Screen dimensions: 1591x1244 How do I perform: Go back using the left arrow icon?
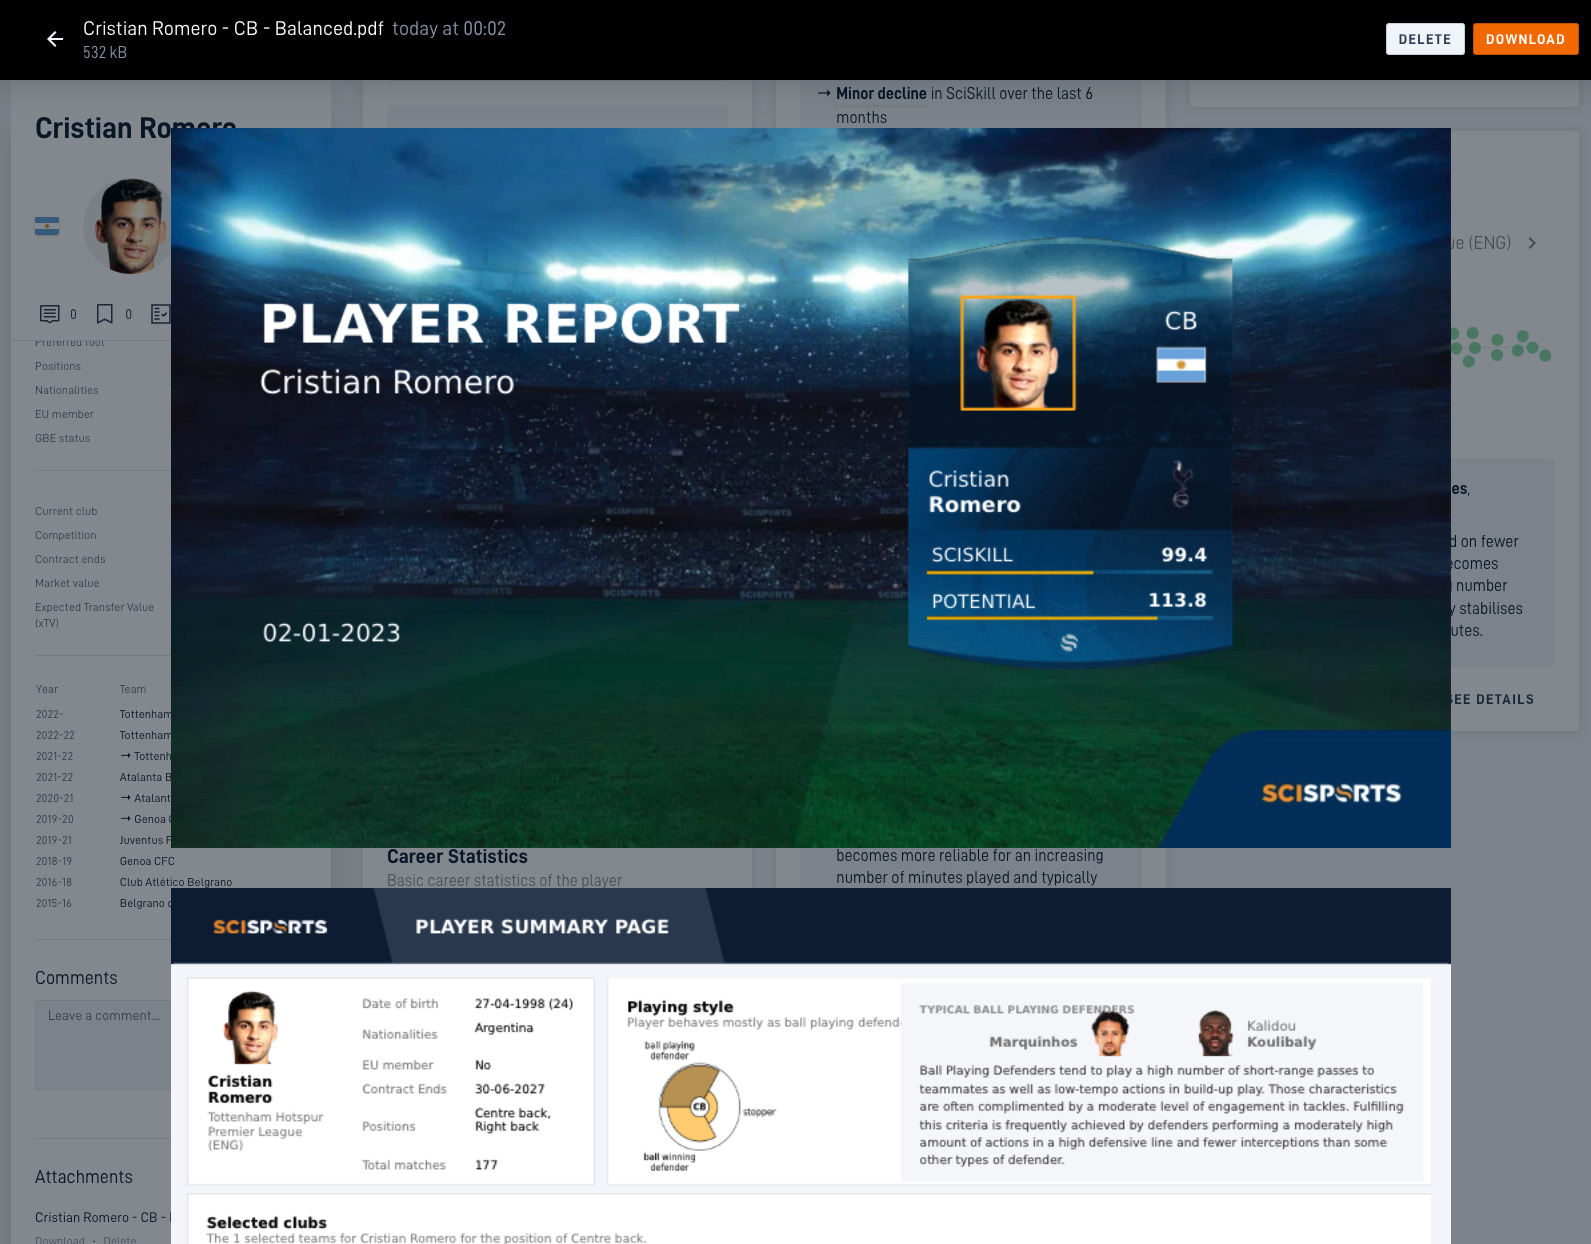pyautogui.click(x=55, y=39)
